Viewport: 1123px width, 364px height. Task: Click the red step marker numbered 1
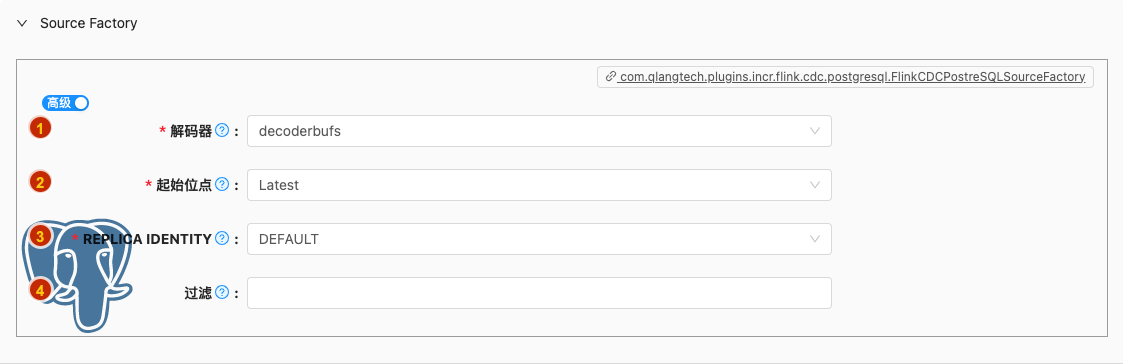(39, 128)
